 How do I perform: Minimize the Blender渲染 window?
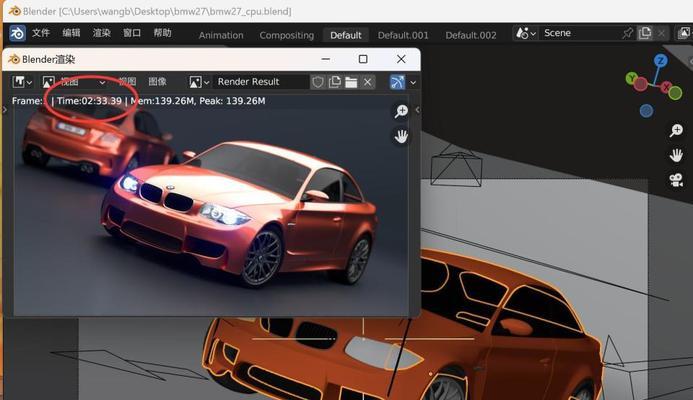pyautogui.click(x=326, y=59)
